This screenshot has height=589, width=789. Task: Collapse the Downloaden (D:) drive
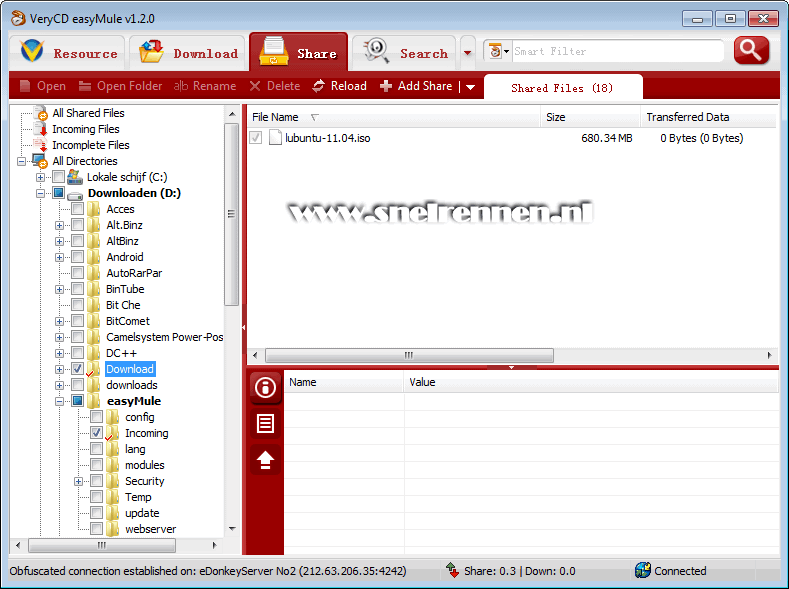pos(40,193)
